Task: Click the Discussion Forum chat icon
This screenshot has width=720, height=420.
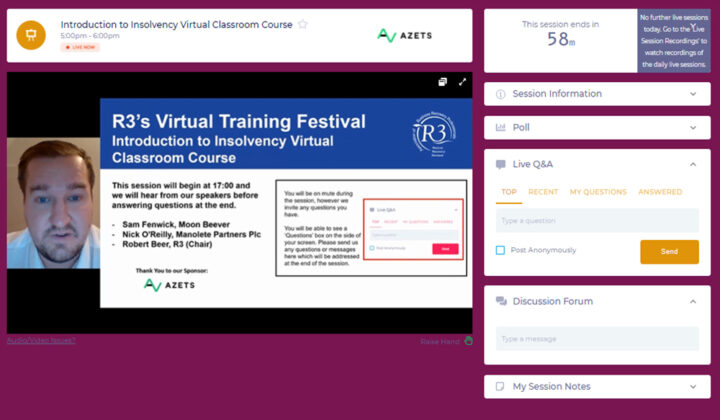Action: (501, 301)
